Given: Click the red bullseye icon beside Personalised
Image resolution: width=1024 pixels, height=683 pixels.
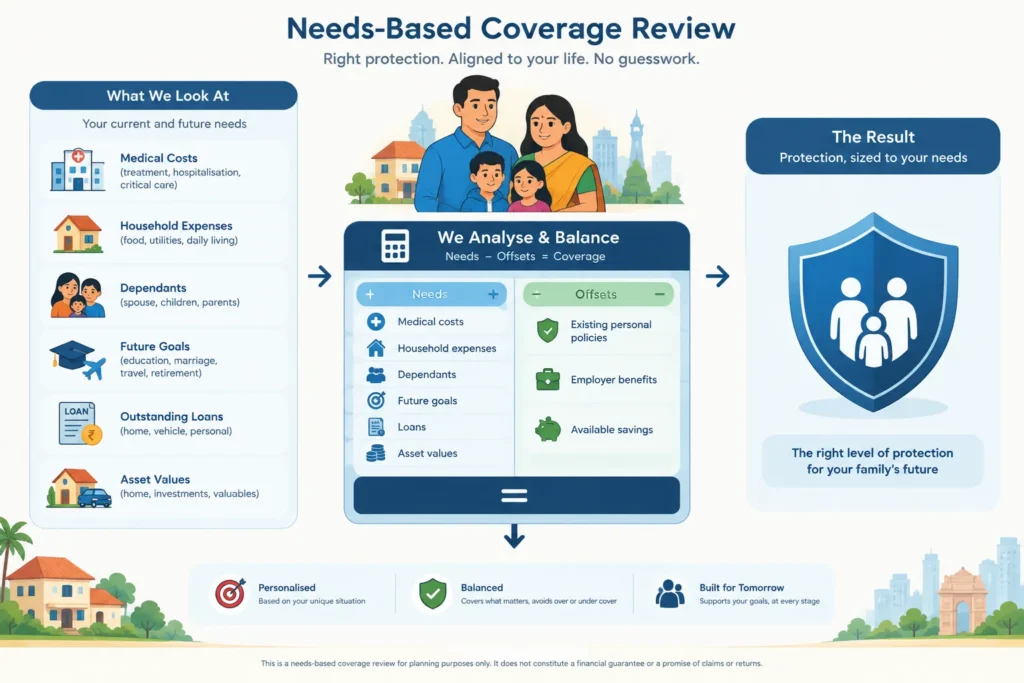Looking at the screenshot, I should coord(231,594).
